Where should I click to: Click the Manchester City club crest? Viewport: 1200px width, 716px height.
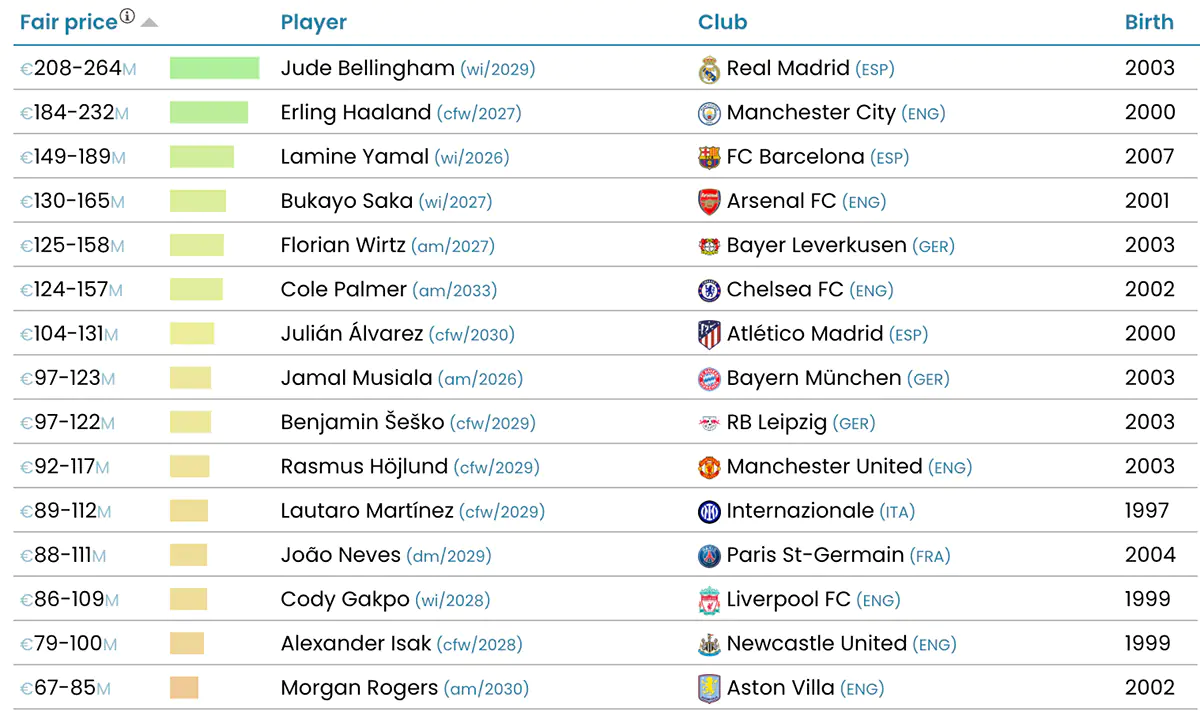(709, 113)
